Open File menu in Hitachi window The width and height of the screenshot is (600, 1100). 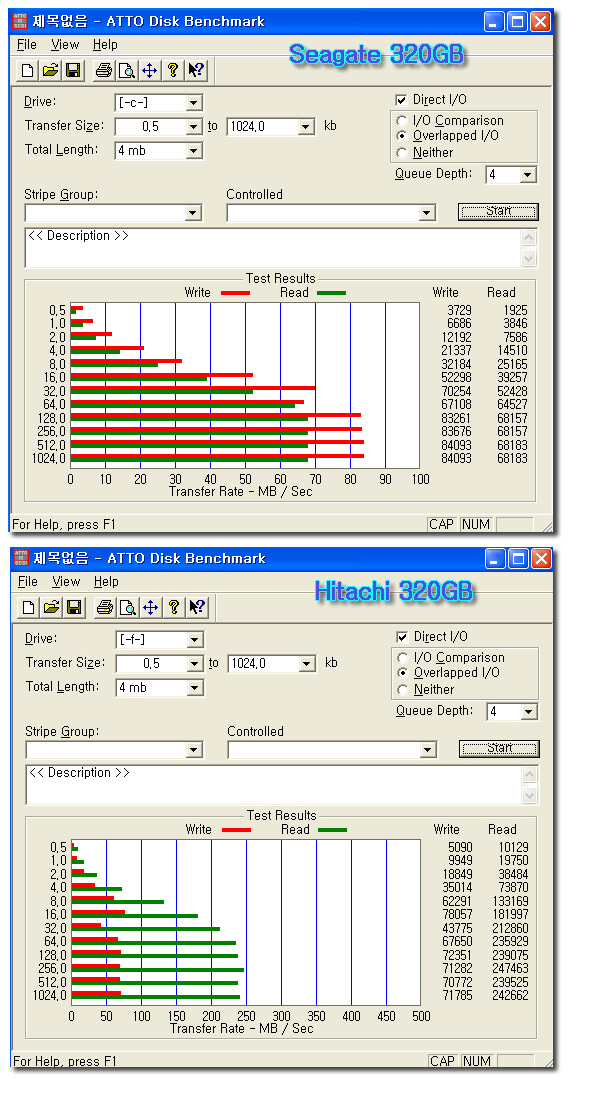pos(27,582)
